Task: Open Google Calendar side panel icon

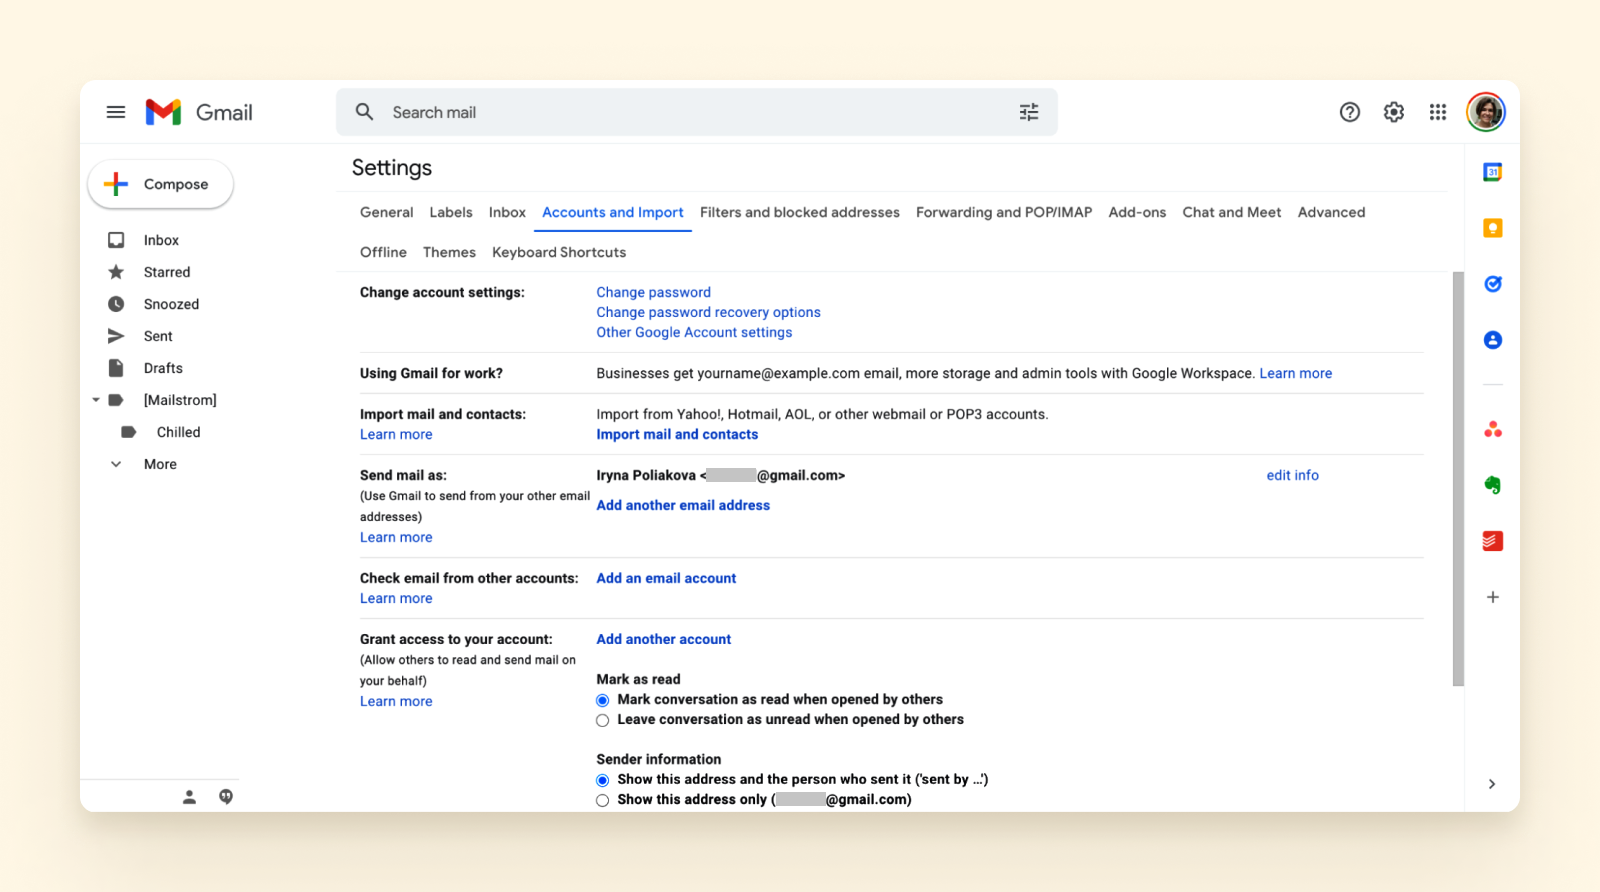Action: pyautogui.click(x=1493, y=172)
